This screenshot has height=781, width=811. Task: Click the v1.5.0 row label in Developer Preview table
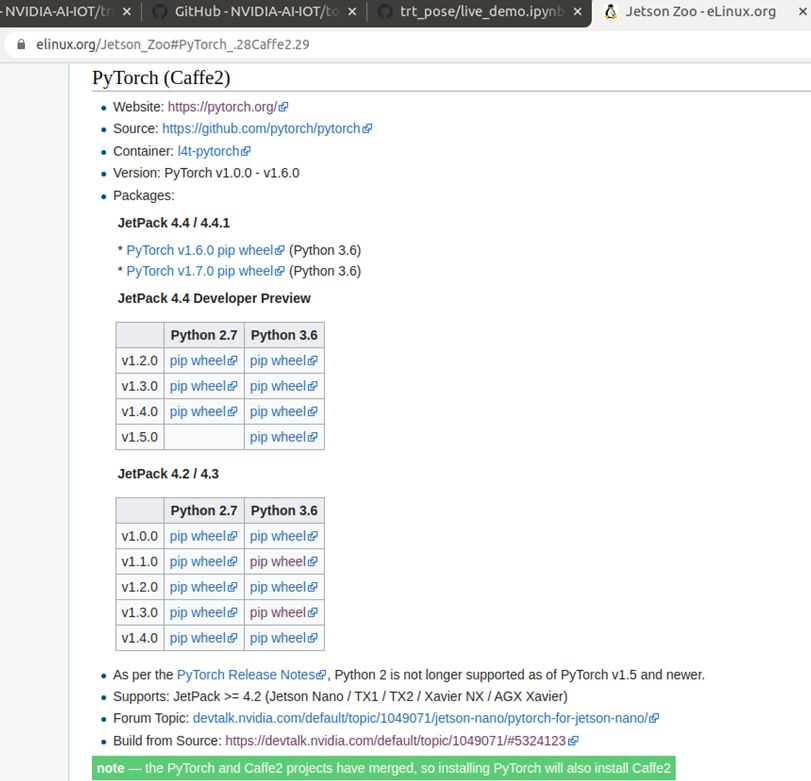point(140,437)
